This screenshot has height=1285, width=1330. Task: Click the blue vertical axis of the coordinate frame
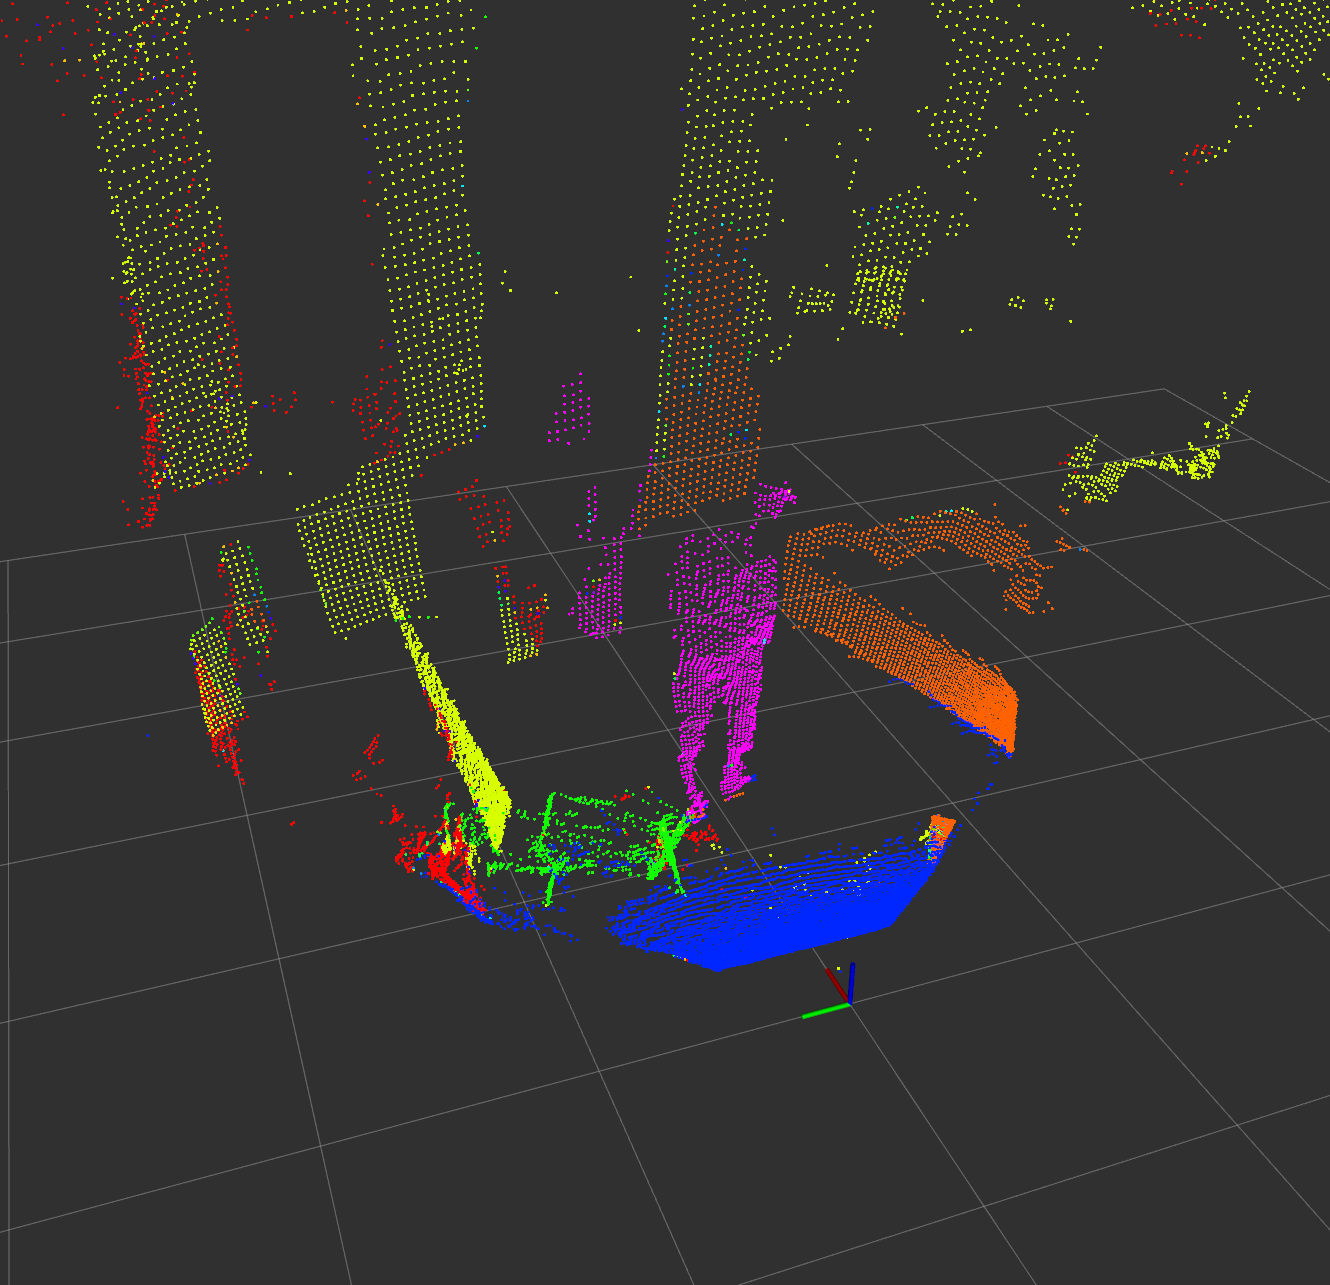851,981
